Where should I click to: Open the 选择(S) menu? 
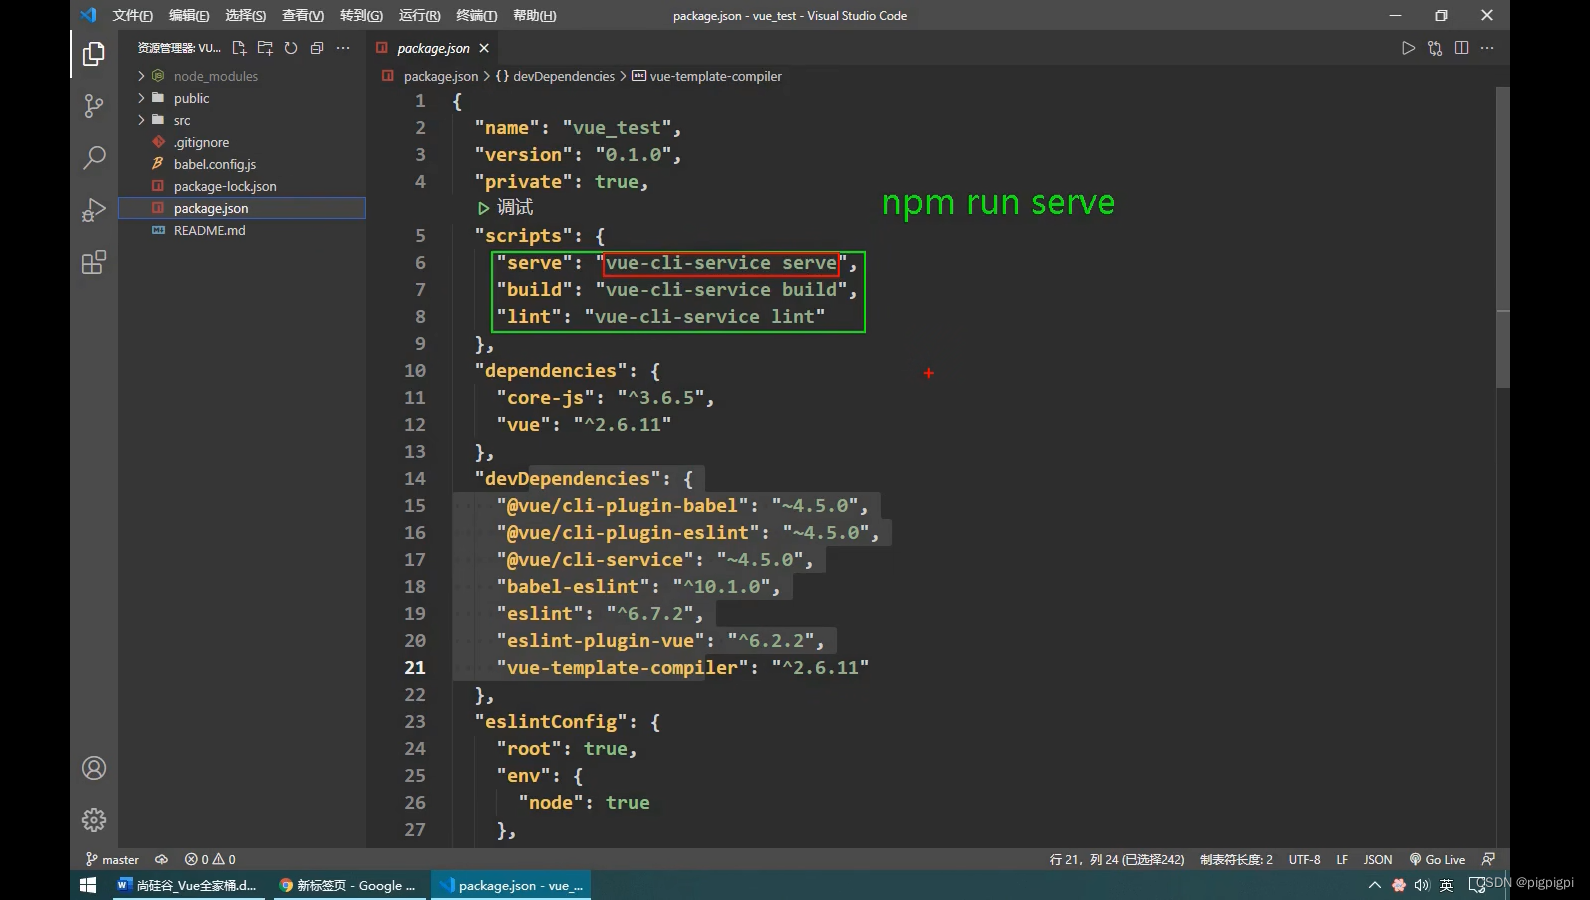click(245, 15)
